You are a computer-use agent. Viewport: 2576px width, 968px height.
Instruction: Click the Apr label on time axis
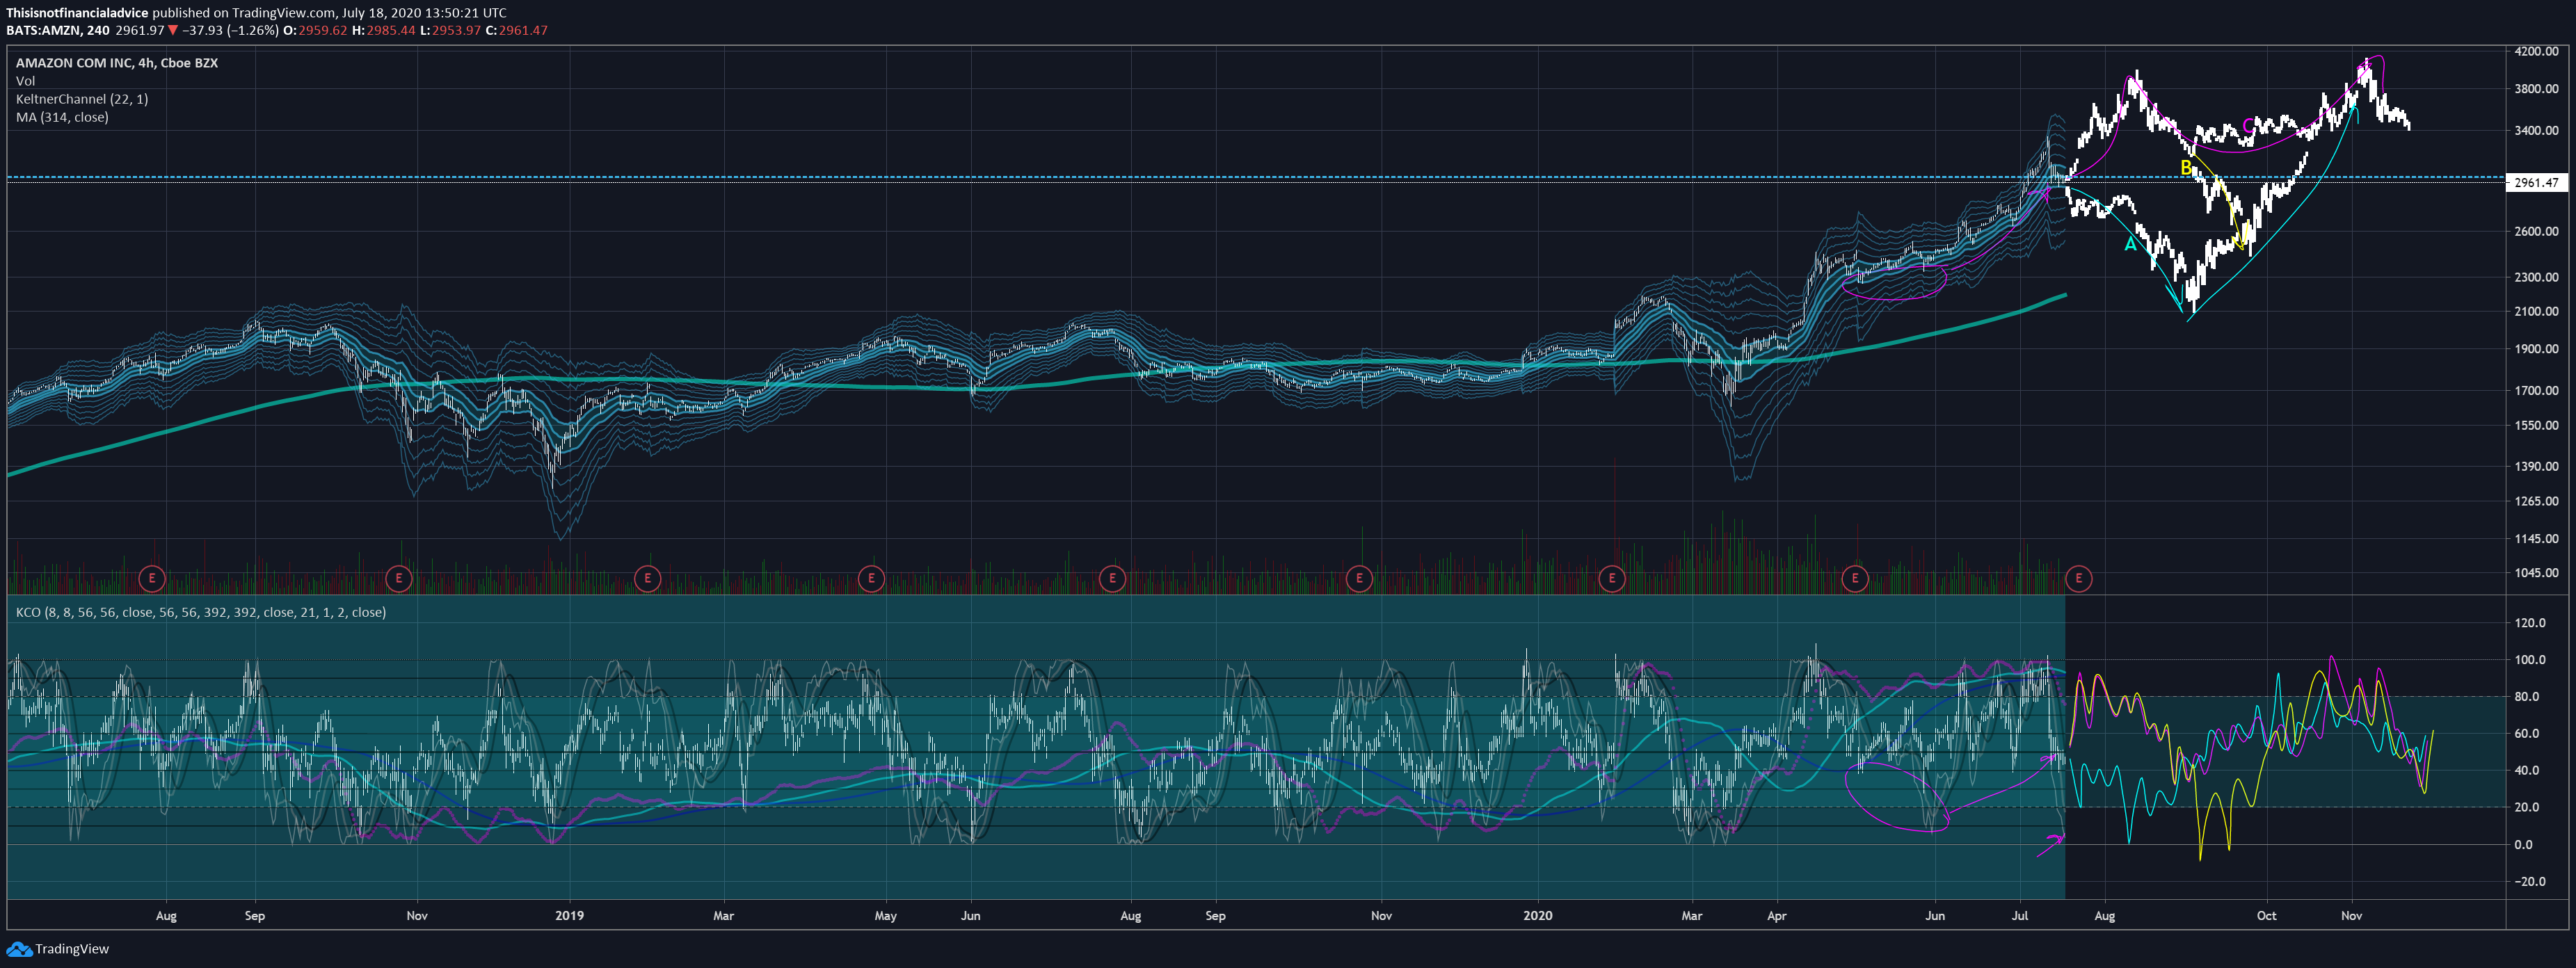point(1776,915)
